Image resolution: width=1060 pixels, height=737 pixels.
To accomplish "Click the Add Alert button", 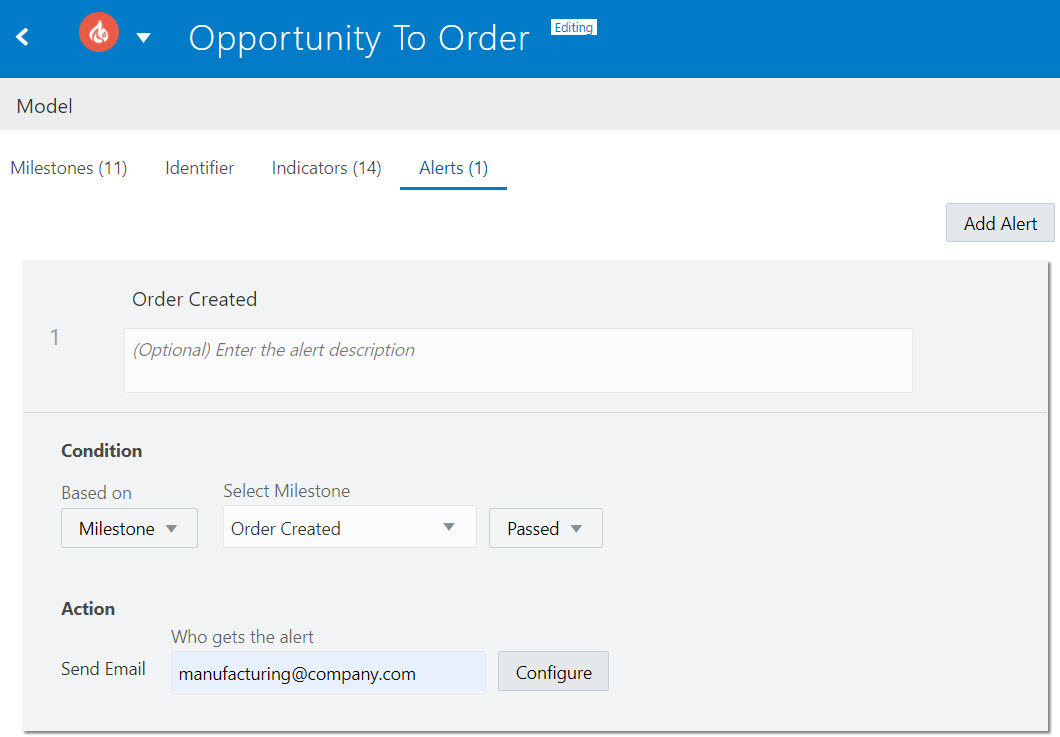I will coord(1000,223).
